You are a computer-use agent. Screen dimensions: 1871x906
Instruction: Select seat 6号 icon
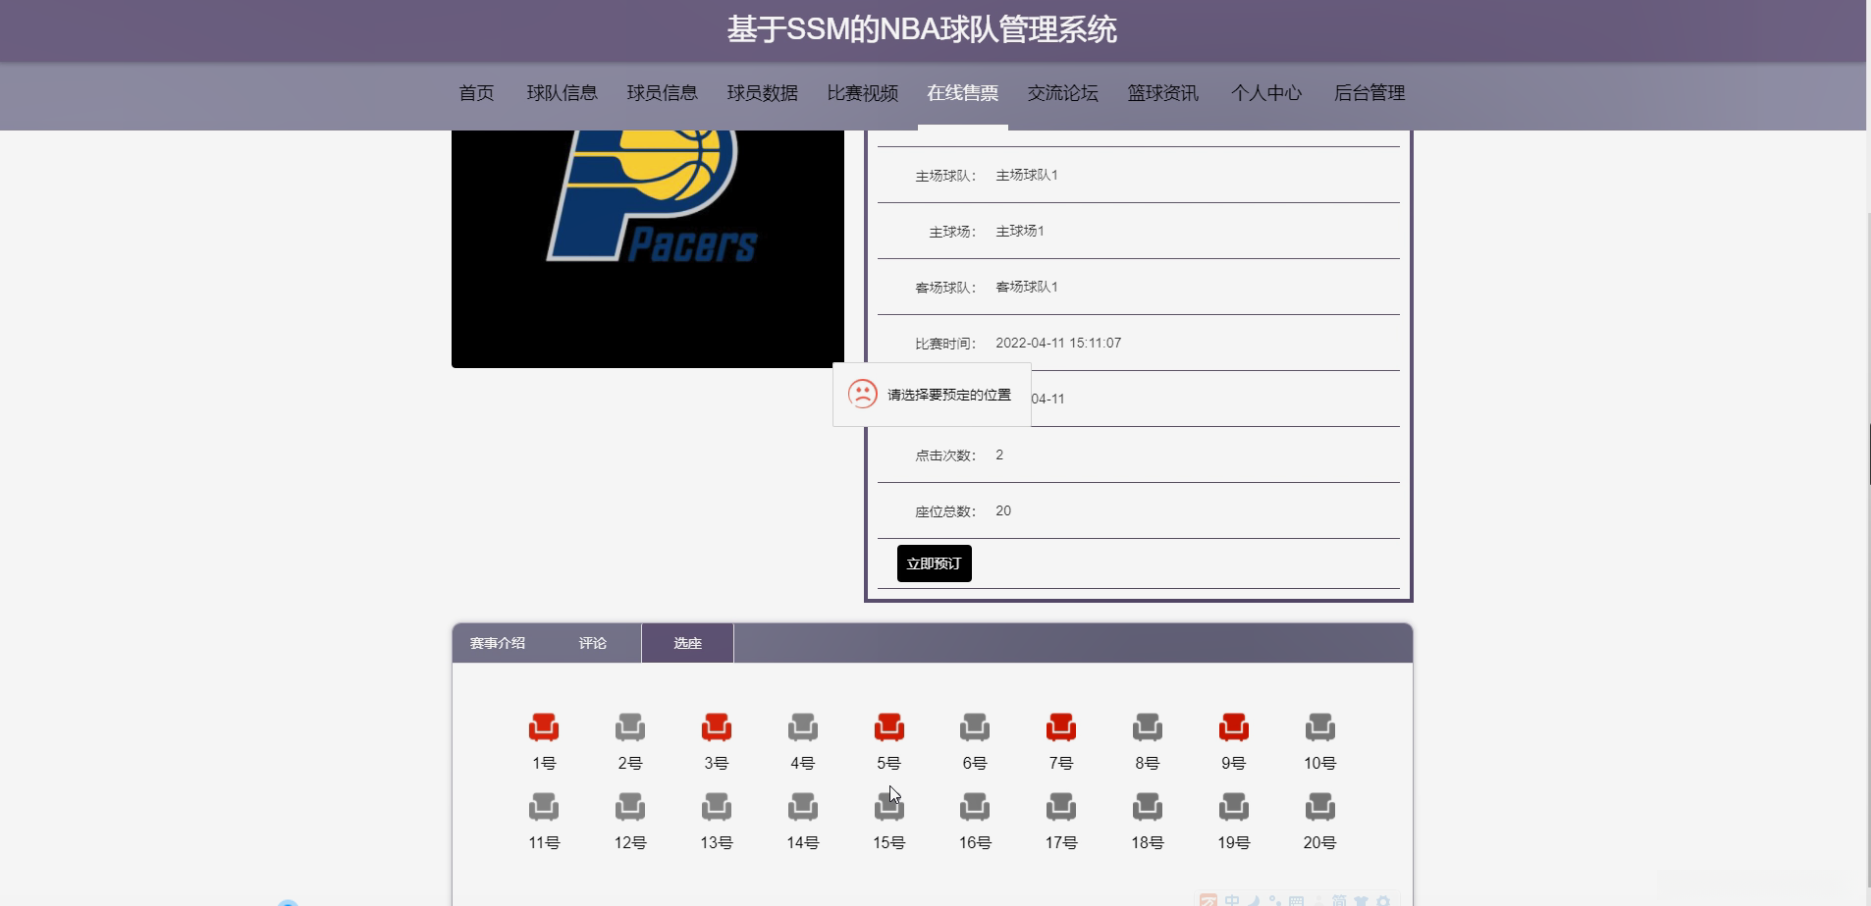975,727
